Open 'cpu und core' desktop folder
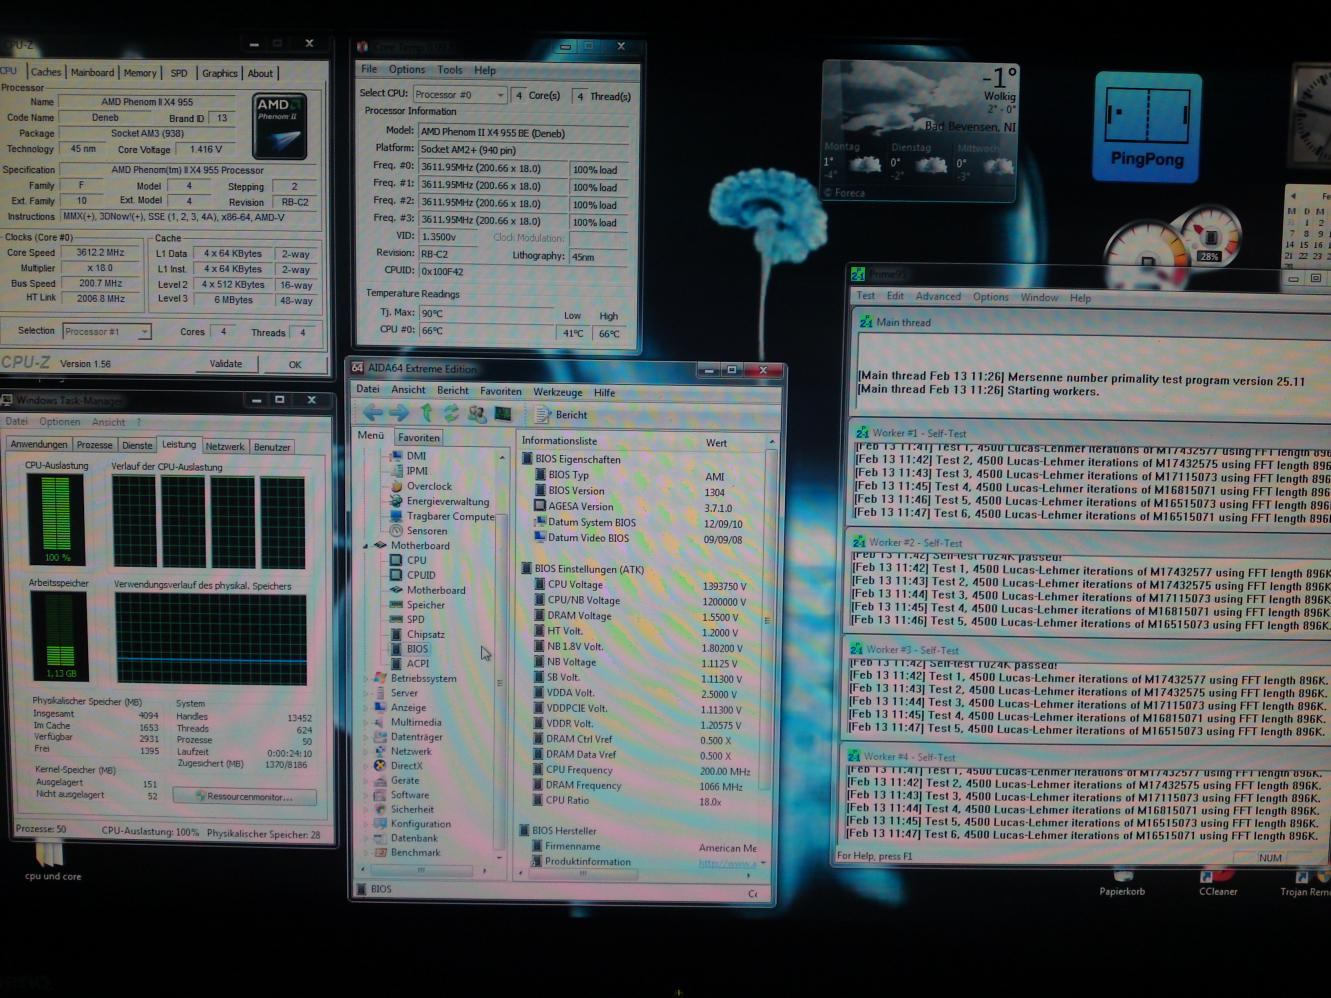The height and width of the screenshot is (998, 1331). pos(52,860)
